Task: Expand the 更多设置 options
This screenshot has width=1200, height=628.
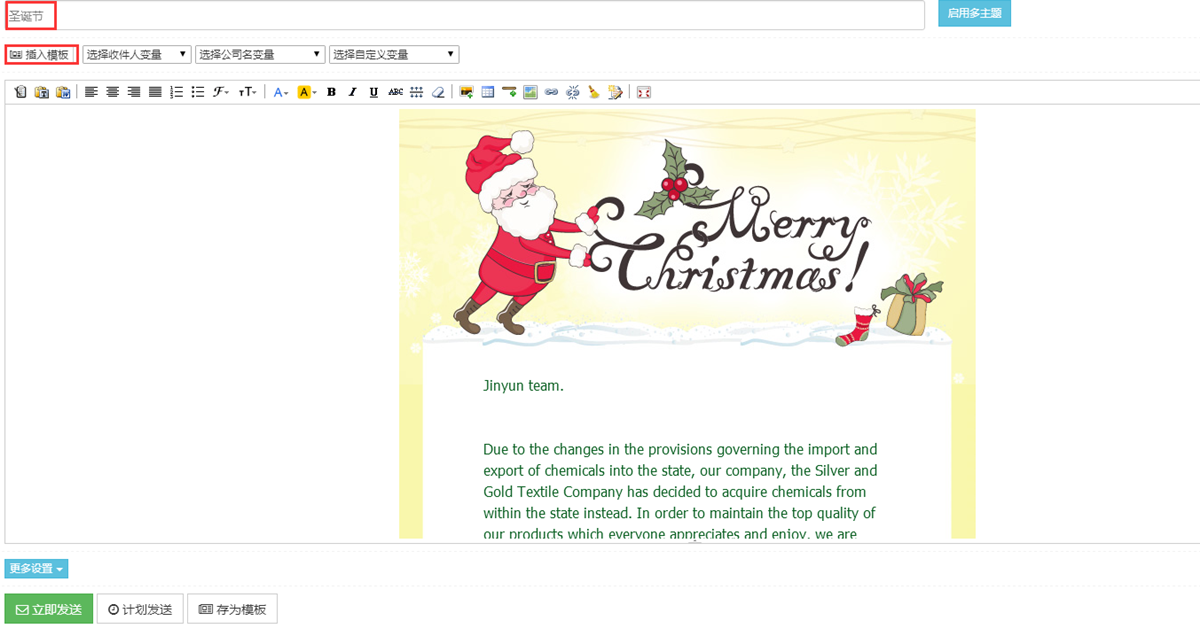Action: pos(36,569)
